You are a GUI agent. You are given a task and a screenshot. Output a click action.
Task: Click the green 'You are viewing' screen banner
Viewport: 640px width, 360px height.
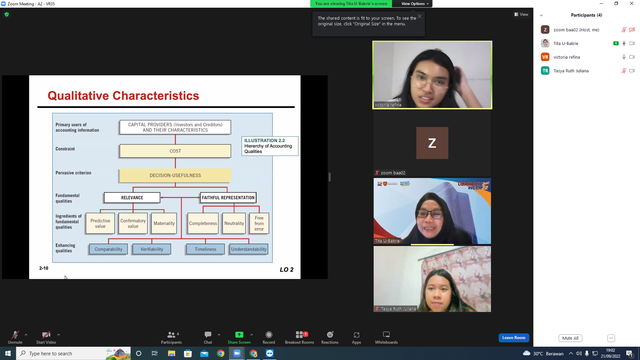pos(351,4)
